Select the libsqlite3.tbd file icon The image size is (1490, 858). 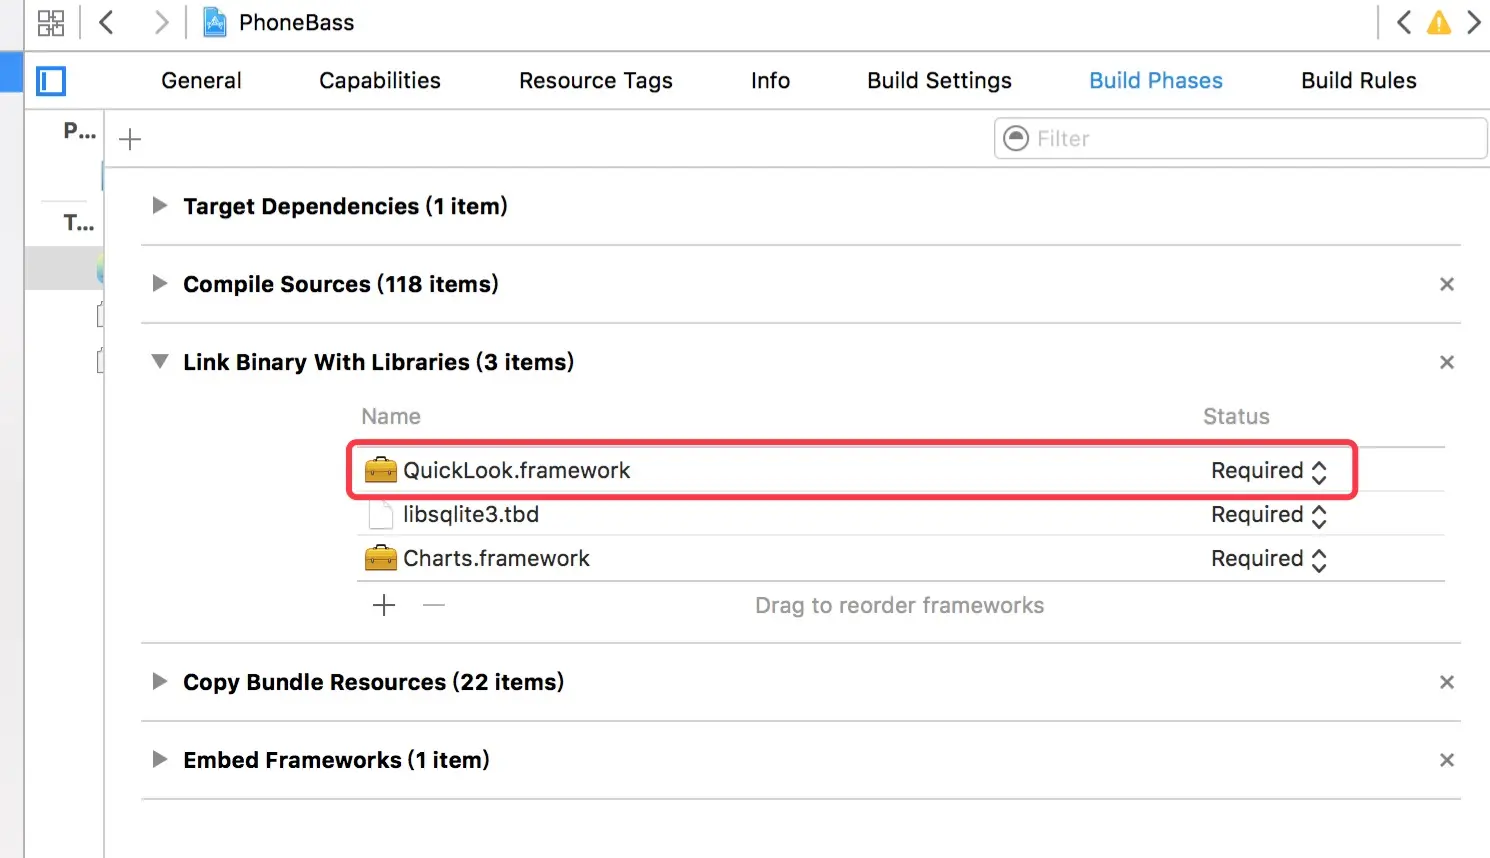click(381, 514)
